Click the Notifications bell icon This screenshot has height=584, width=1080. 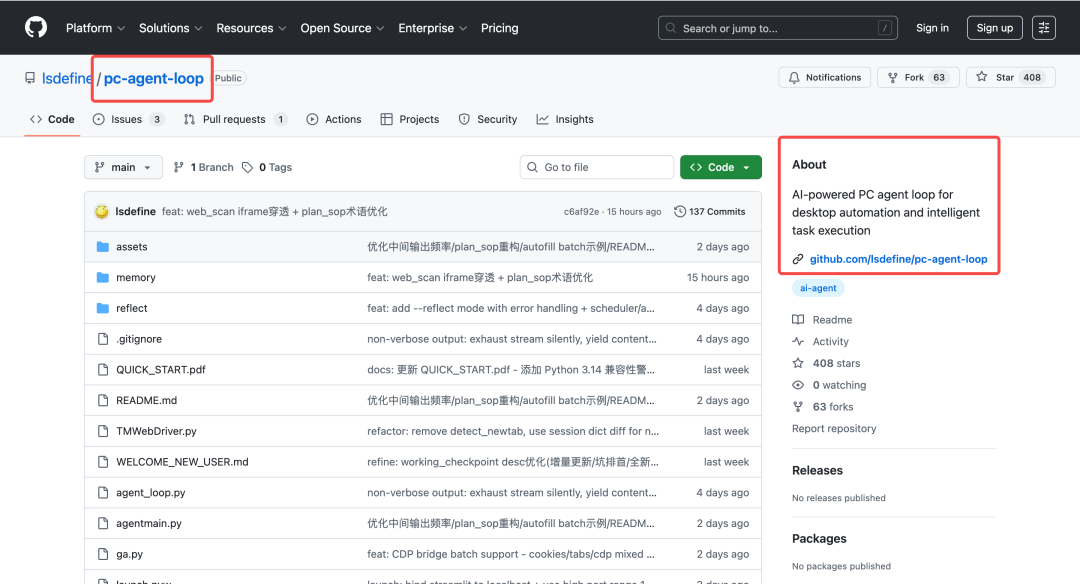794,78
